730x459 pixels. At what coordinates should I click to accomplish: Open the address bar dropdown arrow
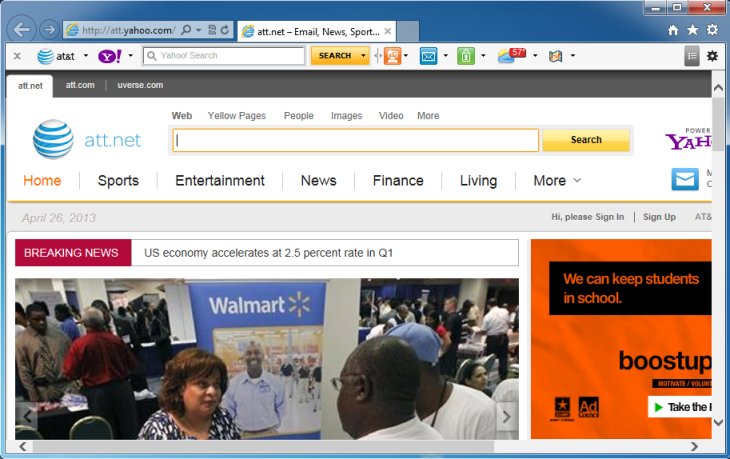click(x=198, y=30)
